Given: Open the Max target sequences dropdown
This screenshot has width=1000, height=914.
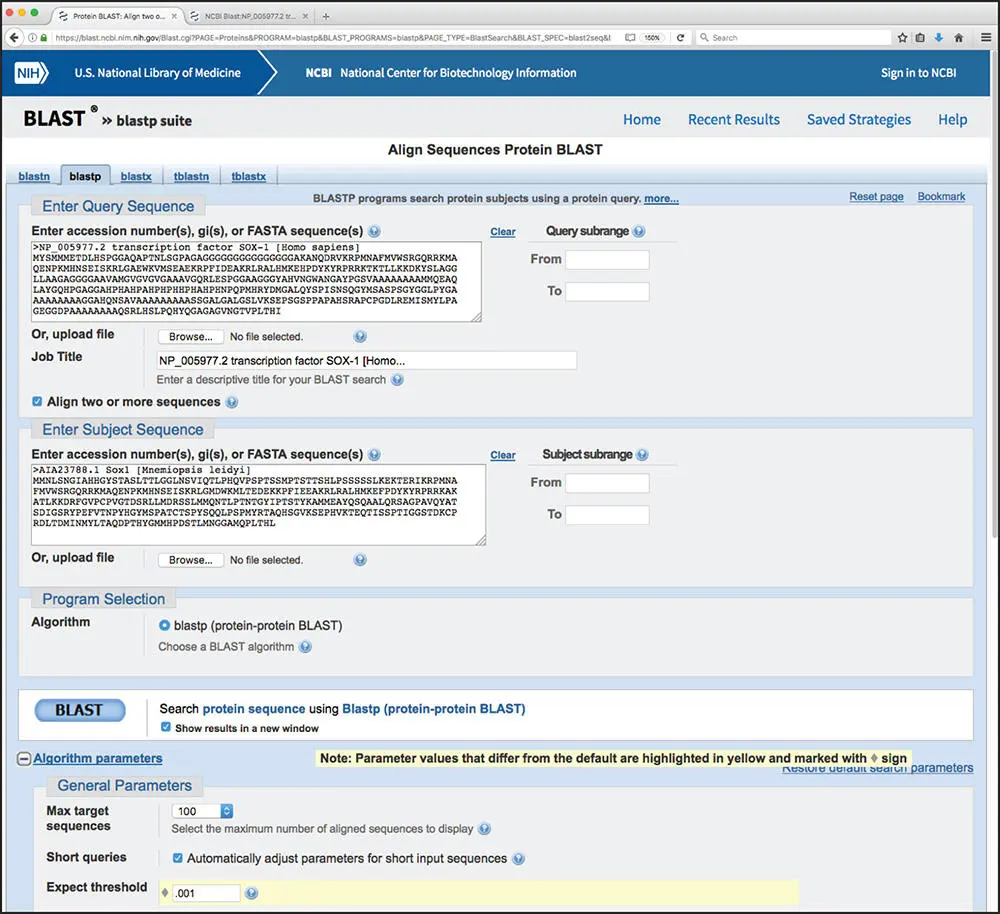Looking at the screenshot, I should point(202,811).
